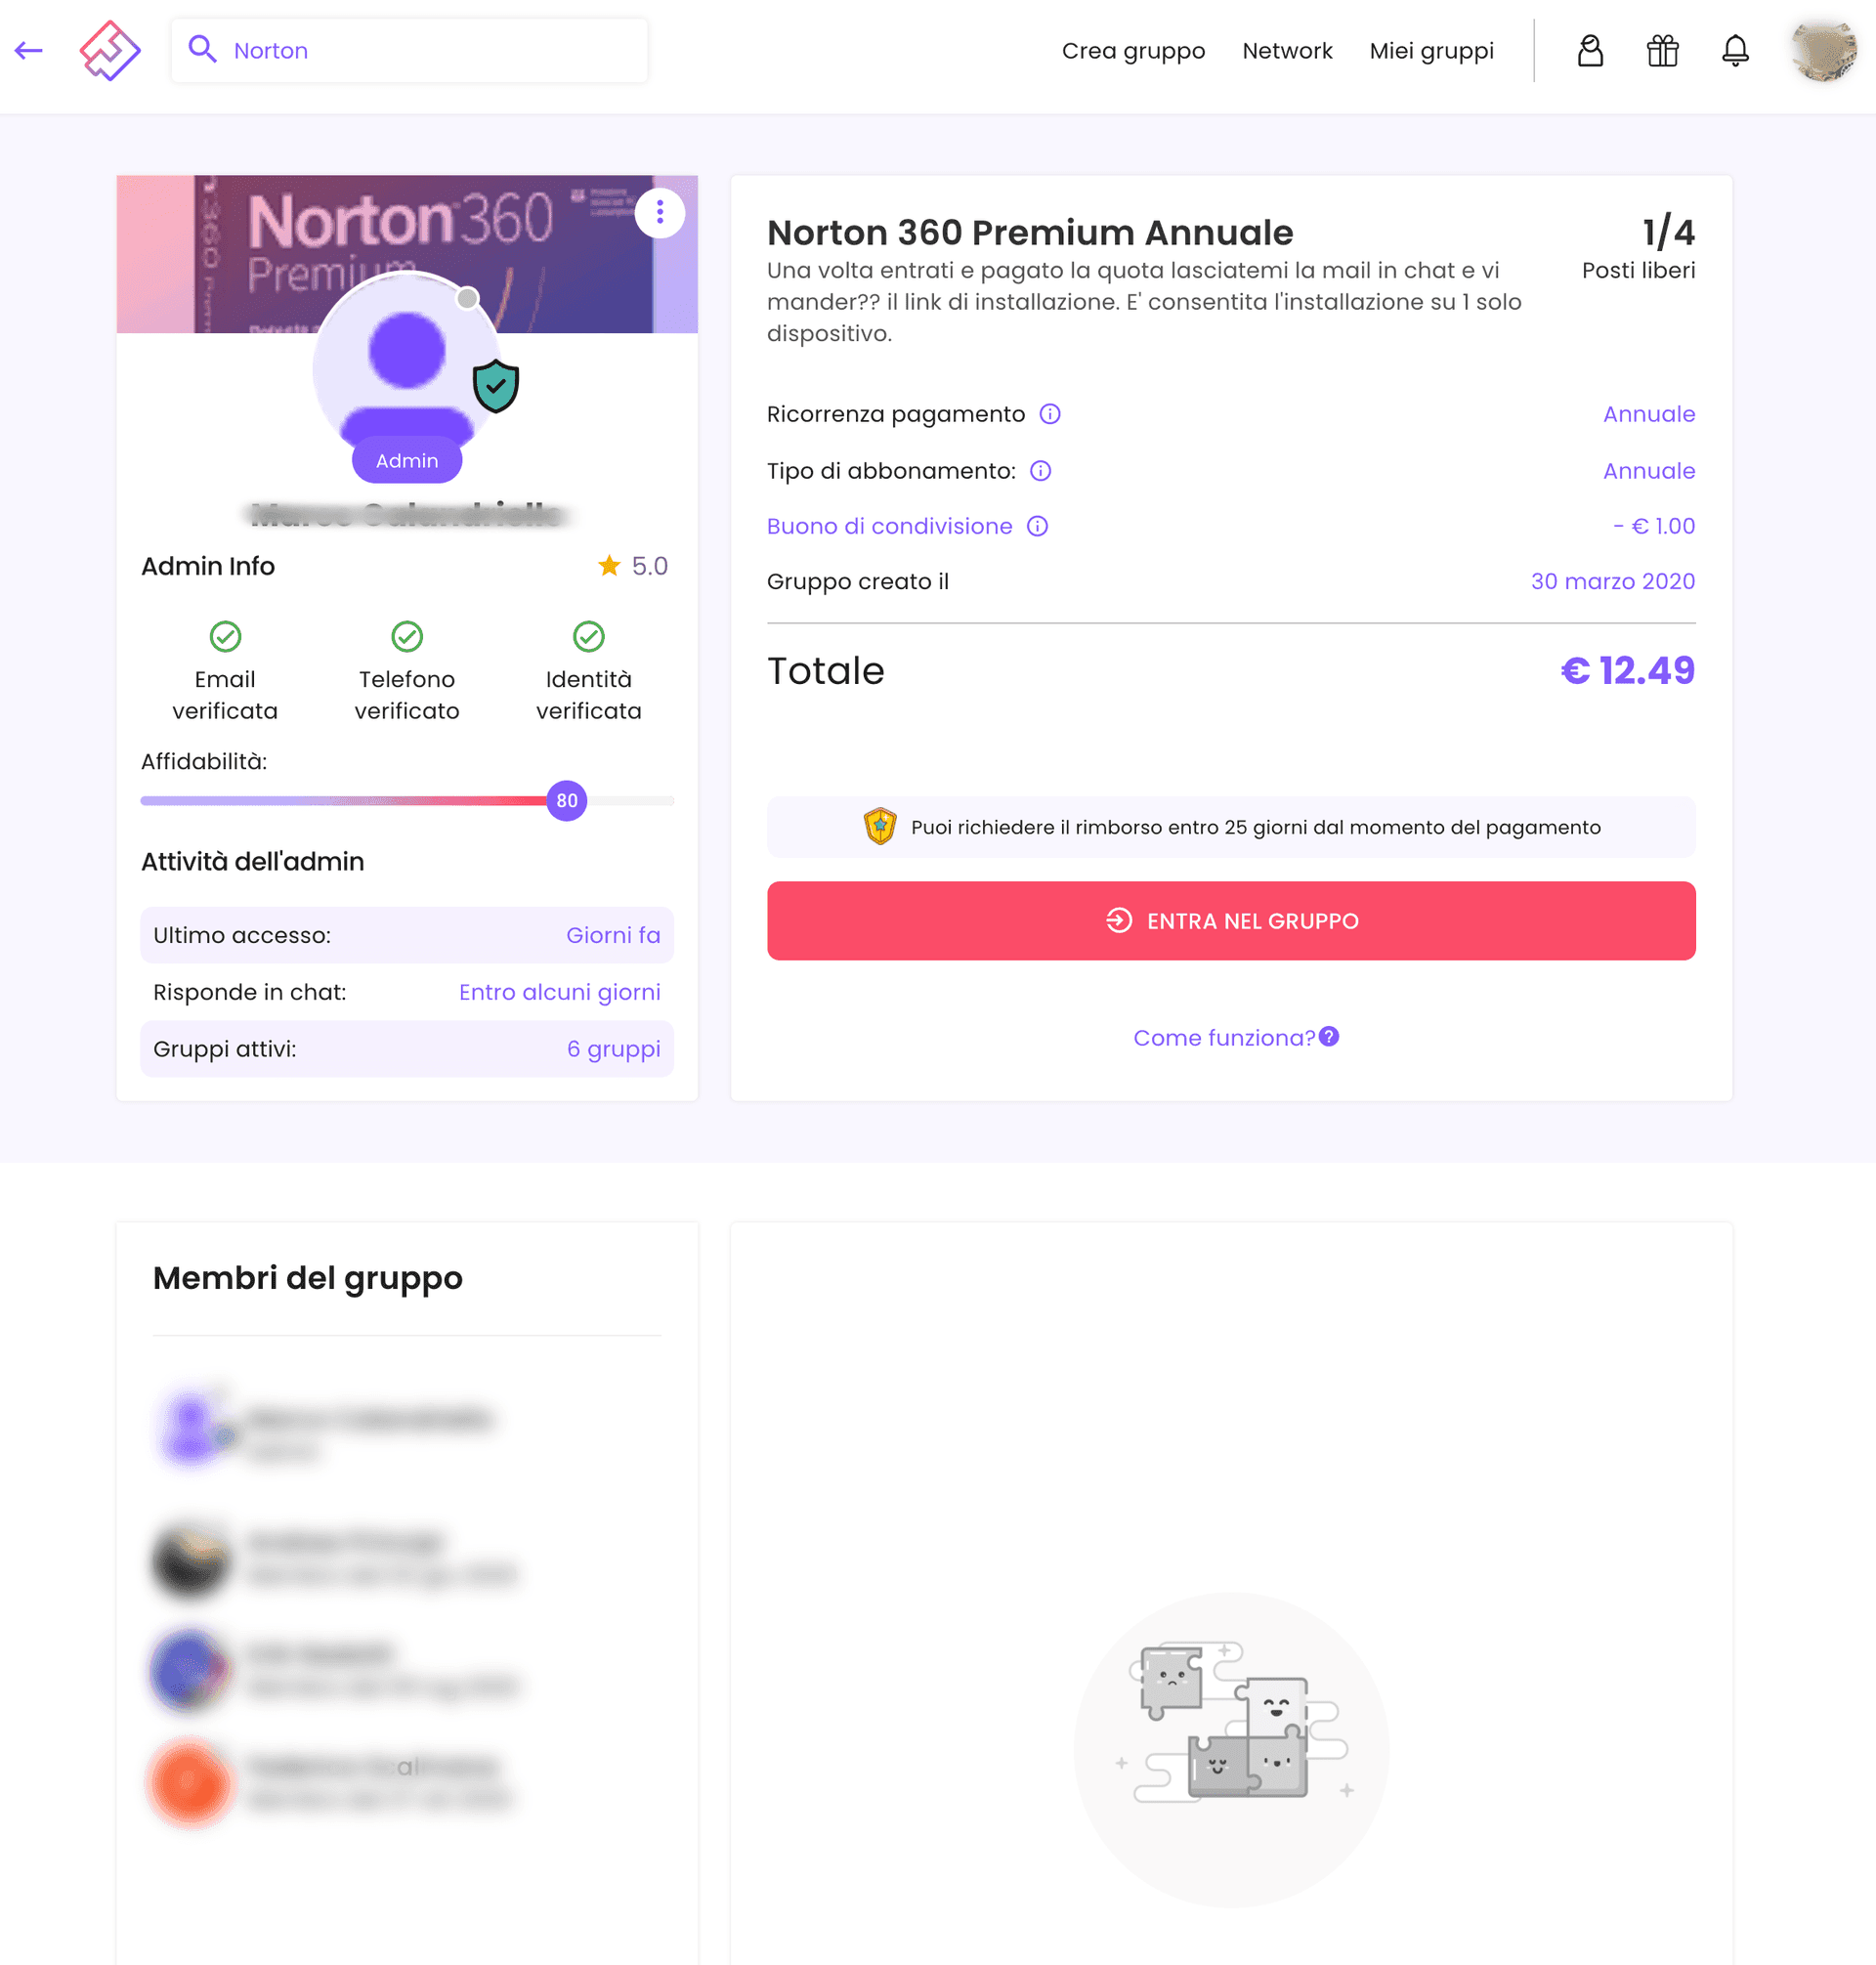
Task: Drag the affidabilità reliability slider
Action: [x=565, y=800]
